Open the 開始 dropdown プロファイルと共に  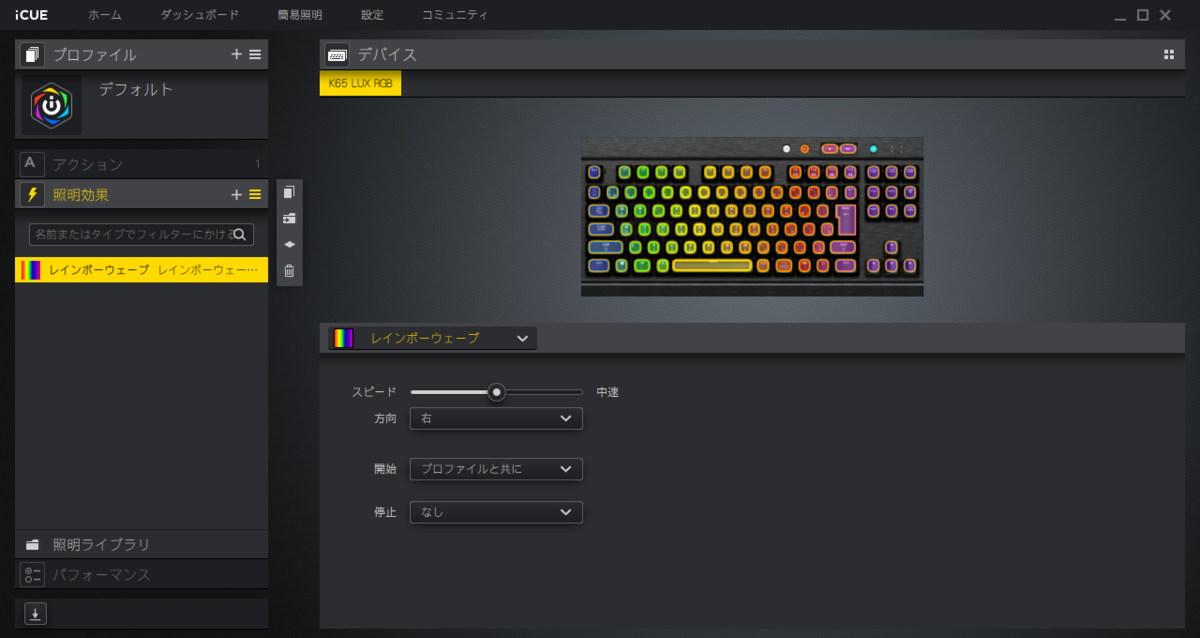(495, 469)
